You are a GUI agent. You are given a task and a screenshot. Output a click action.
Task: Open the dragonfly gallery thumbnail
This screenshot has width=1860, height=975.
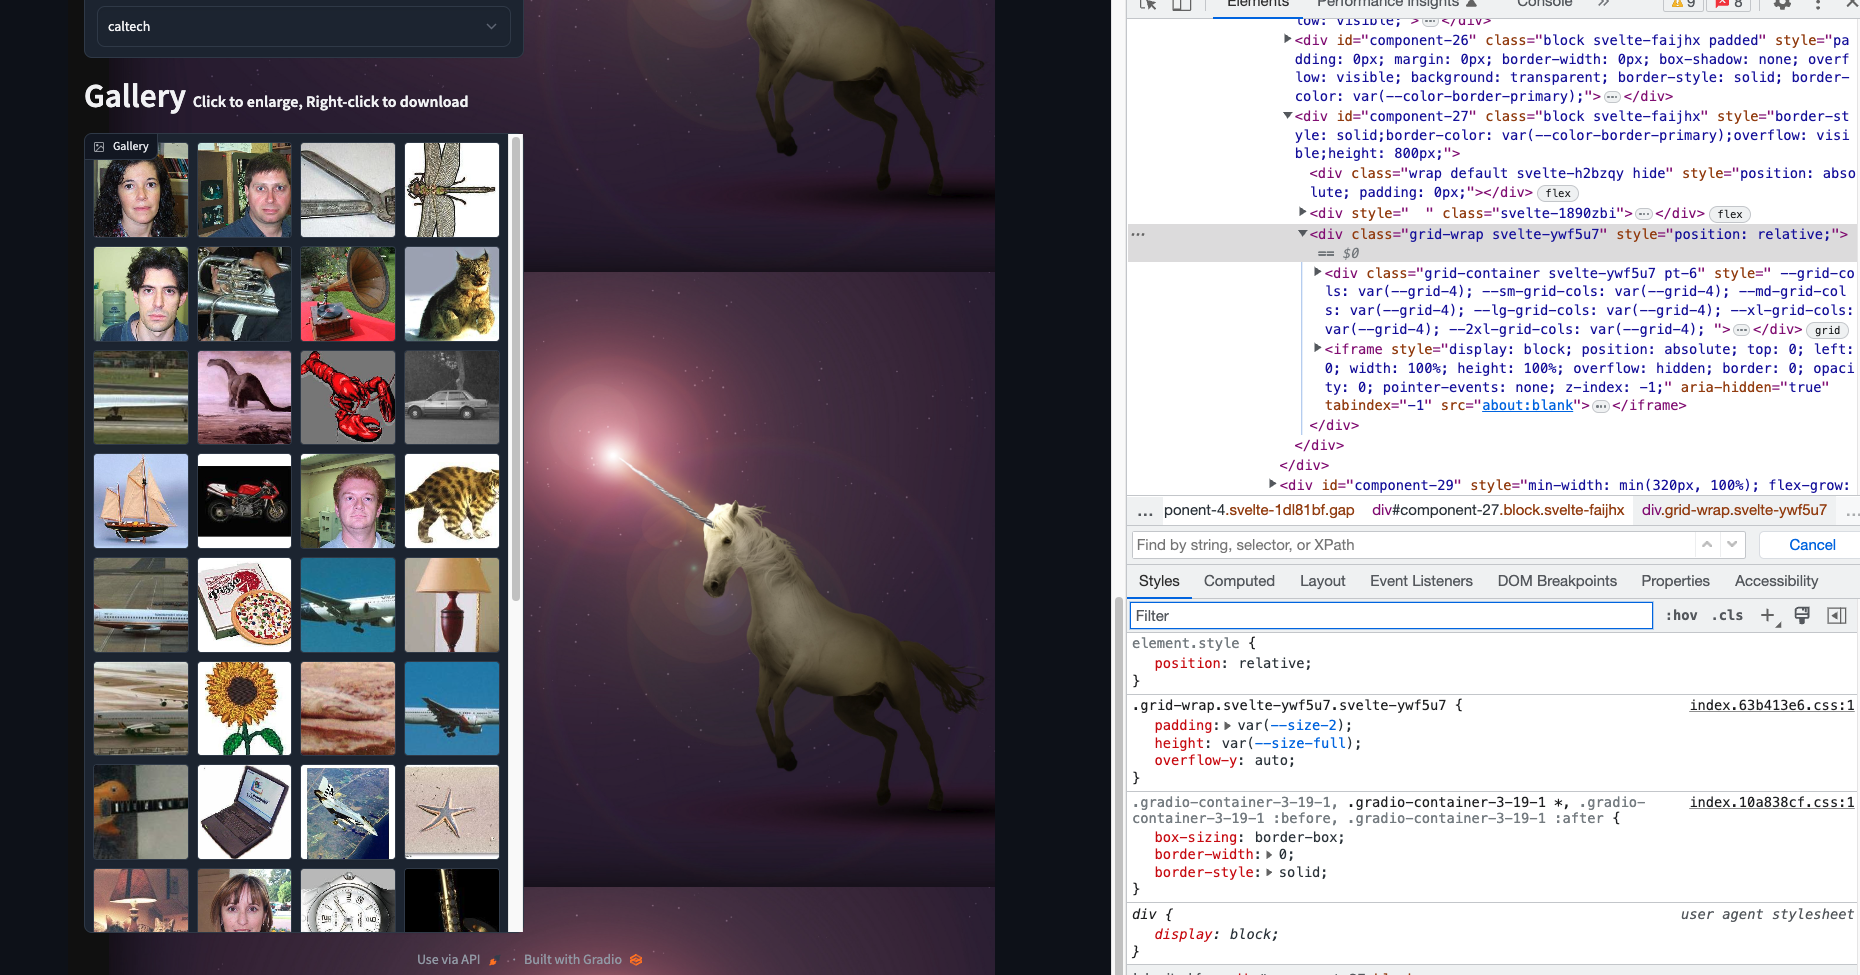tap(452, 190)
